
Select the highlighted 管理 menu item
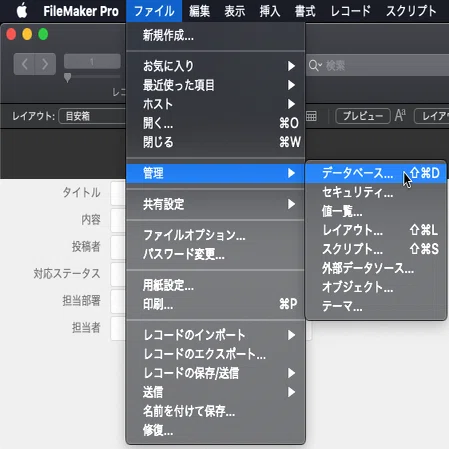pos(216,173)
